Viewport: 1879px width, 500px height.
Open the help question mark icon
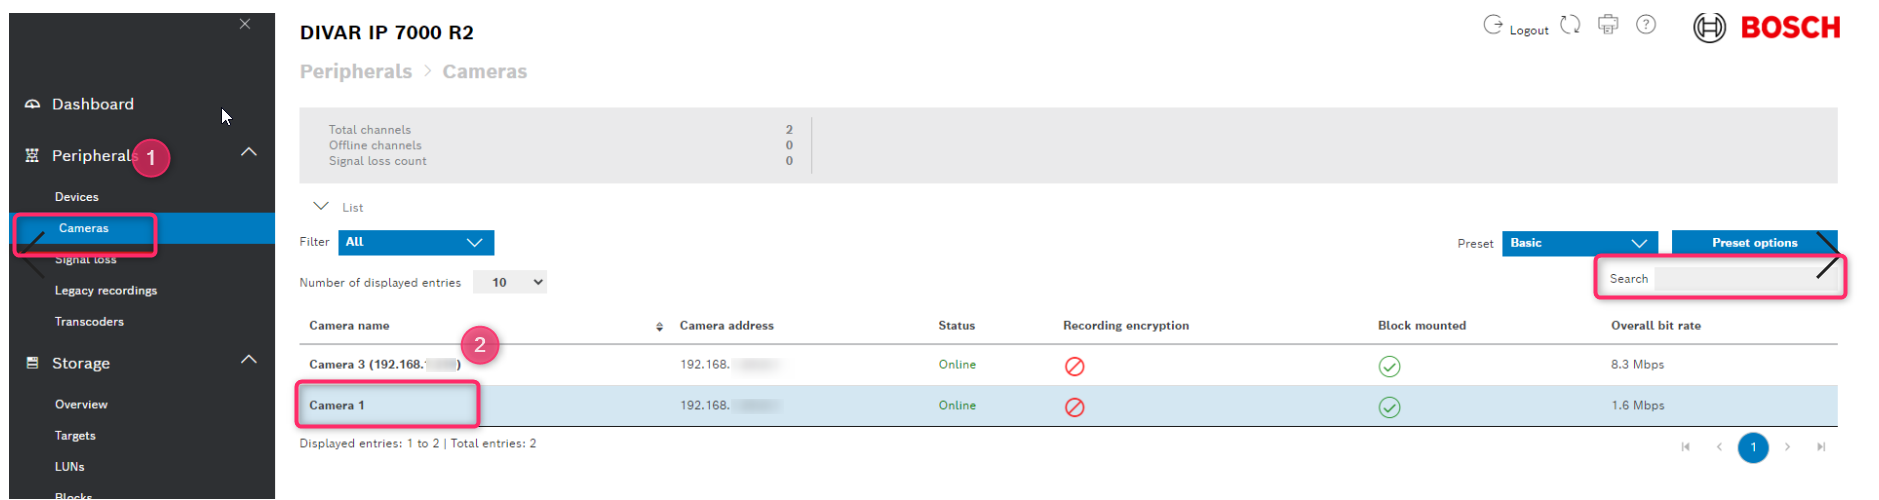[x=1646, y=25]
